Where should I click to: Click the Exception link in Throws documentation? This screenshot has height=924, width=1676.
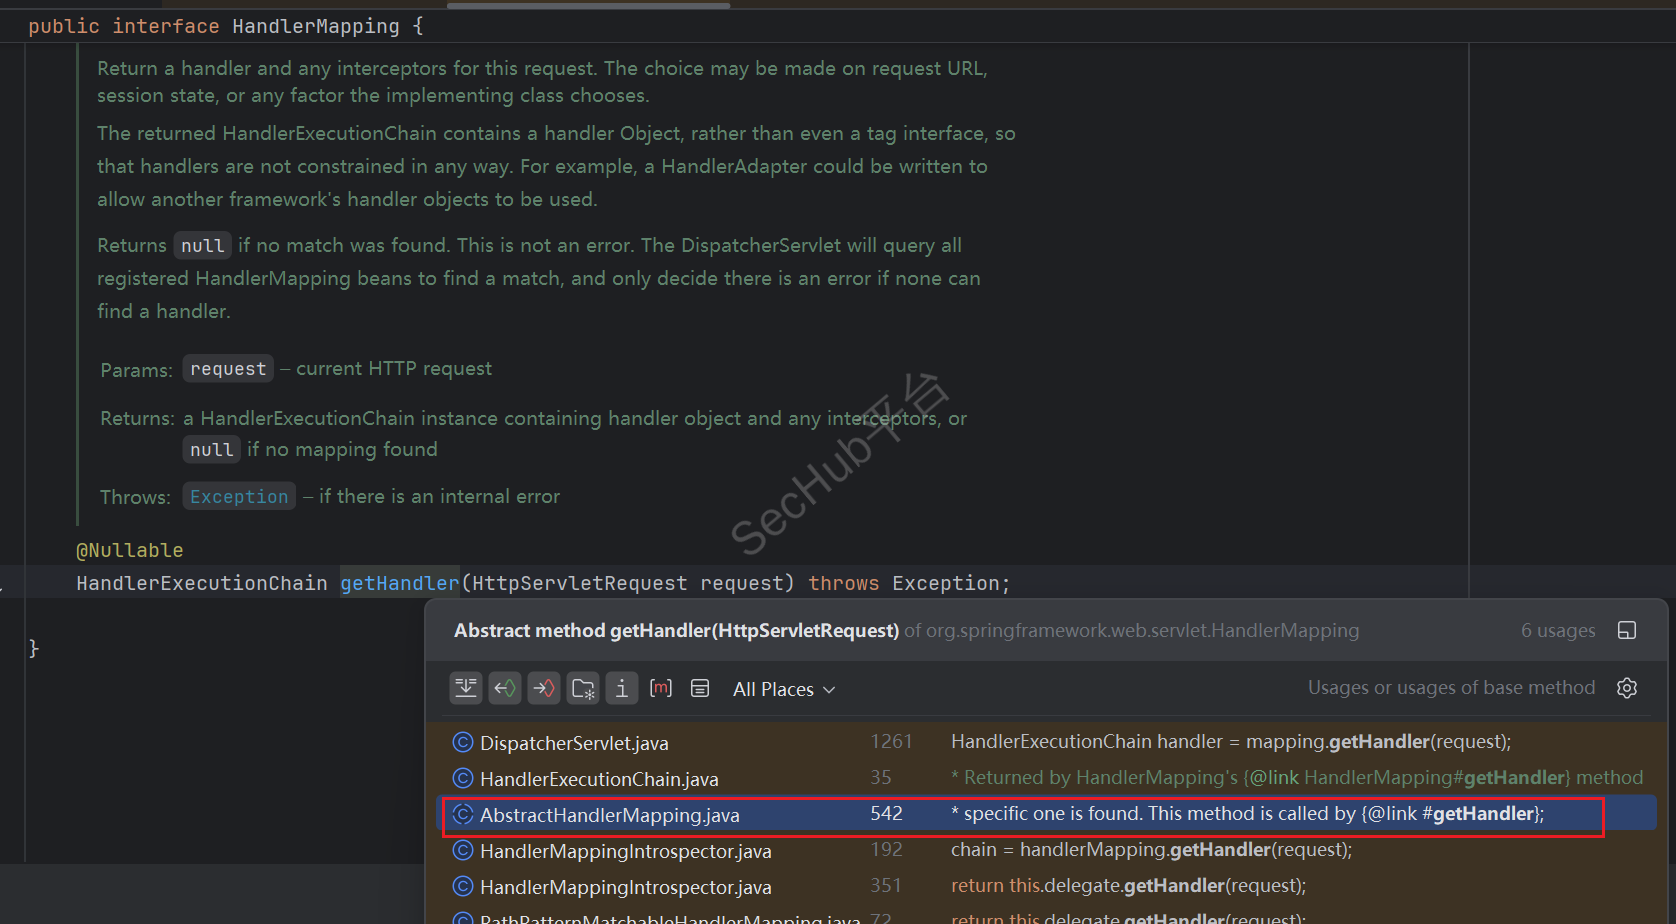239,497
